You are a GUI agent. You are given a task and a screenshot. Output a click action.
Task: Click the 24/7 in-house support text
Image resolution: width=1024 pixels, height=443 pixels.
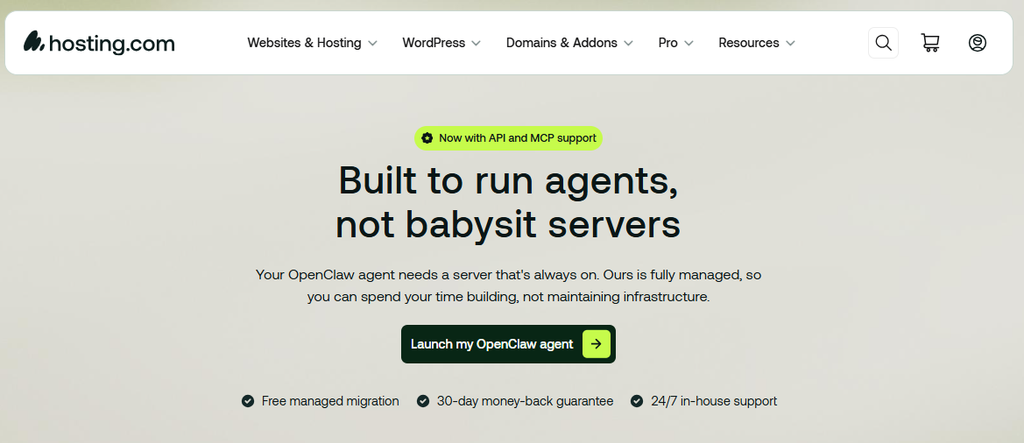coord(714,401)
